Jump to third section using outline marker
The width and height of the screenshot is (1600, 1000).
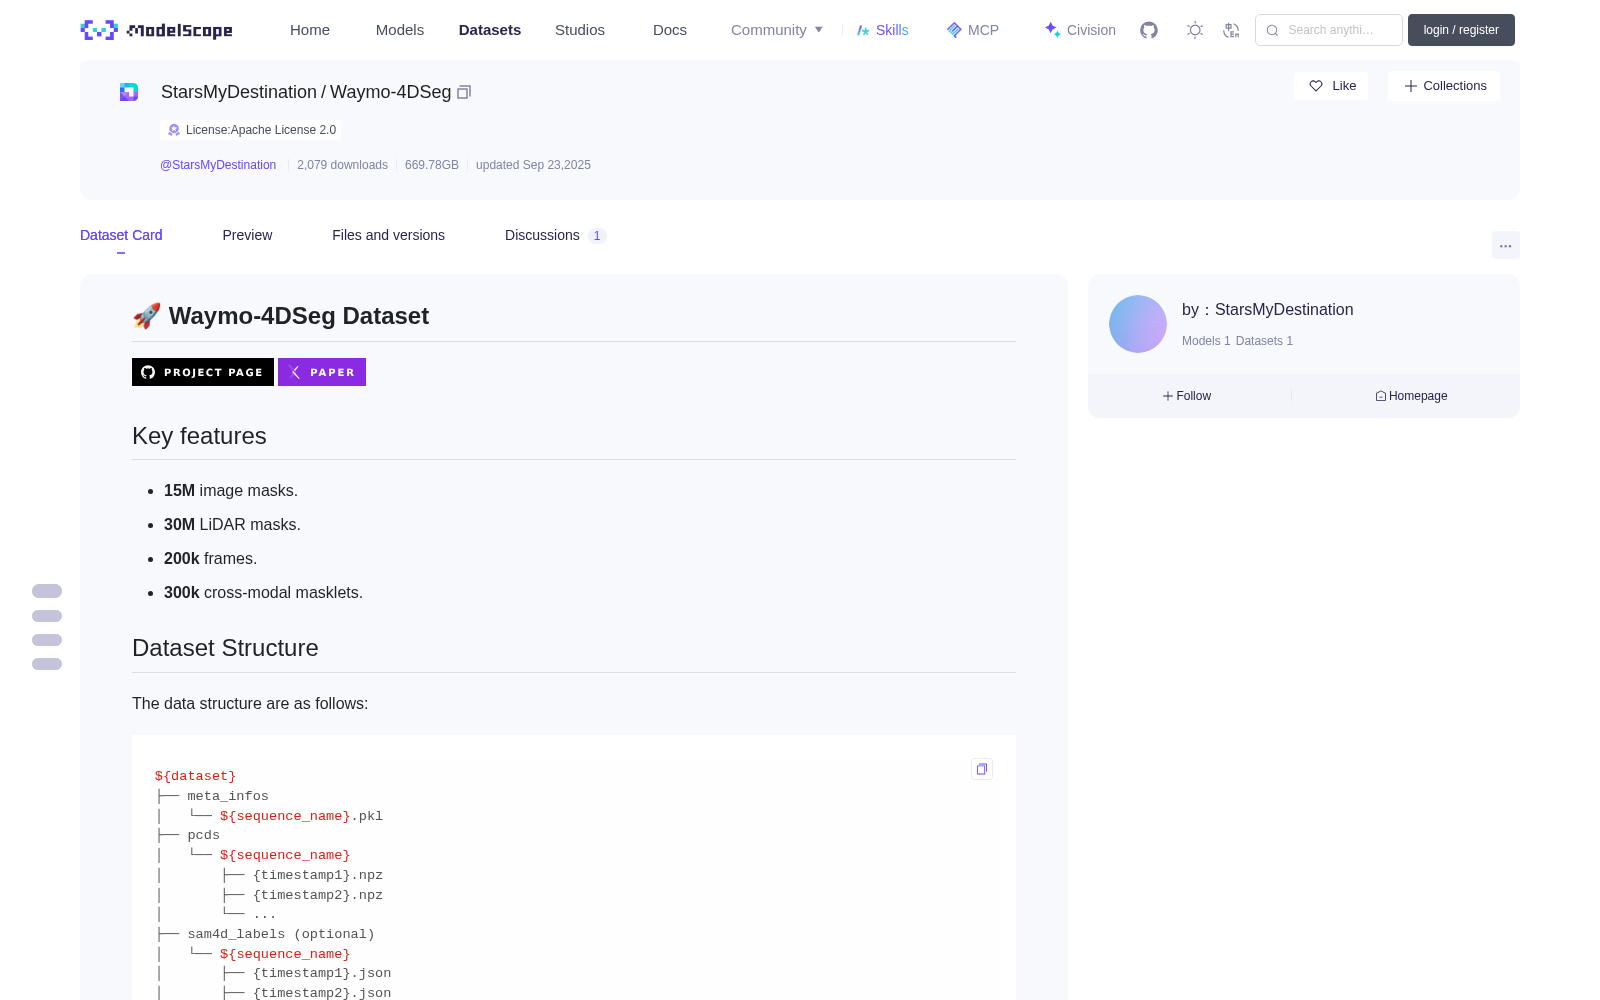pyautogui.click(x=47, y=640)
